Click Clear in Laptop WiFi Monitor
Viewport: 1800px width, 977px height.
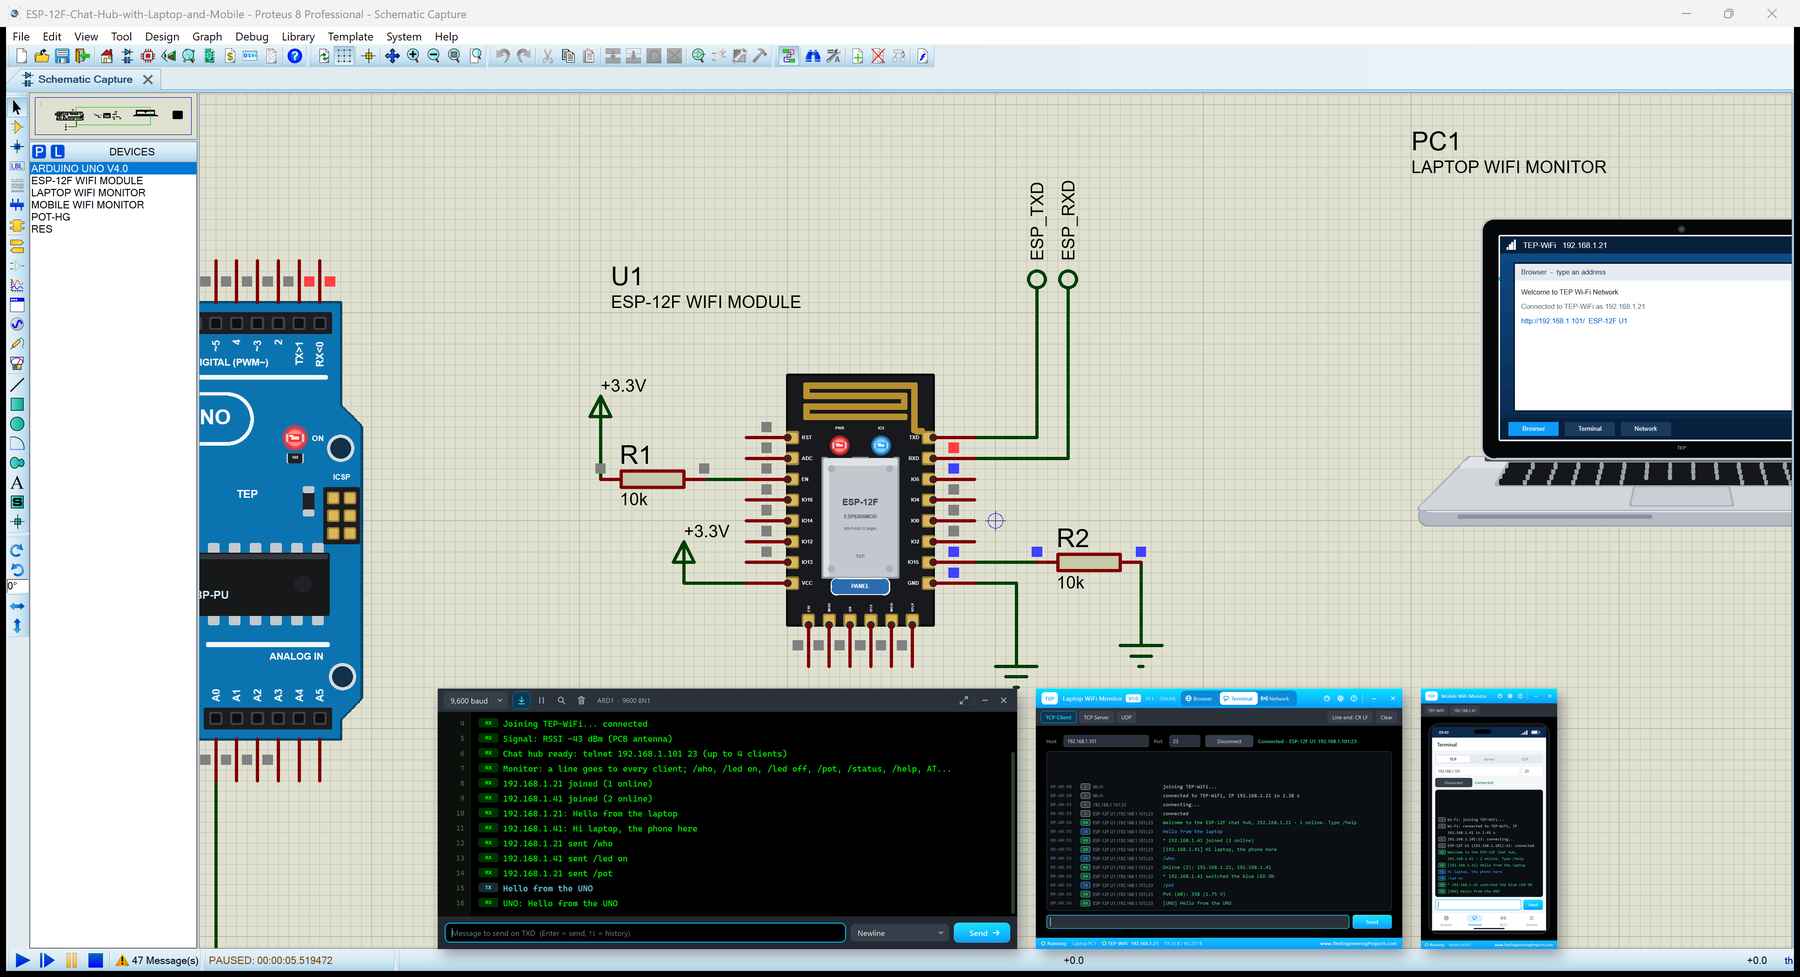(x=1386, y=717)
